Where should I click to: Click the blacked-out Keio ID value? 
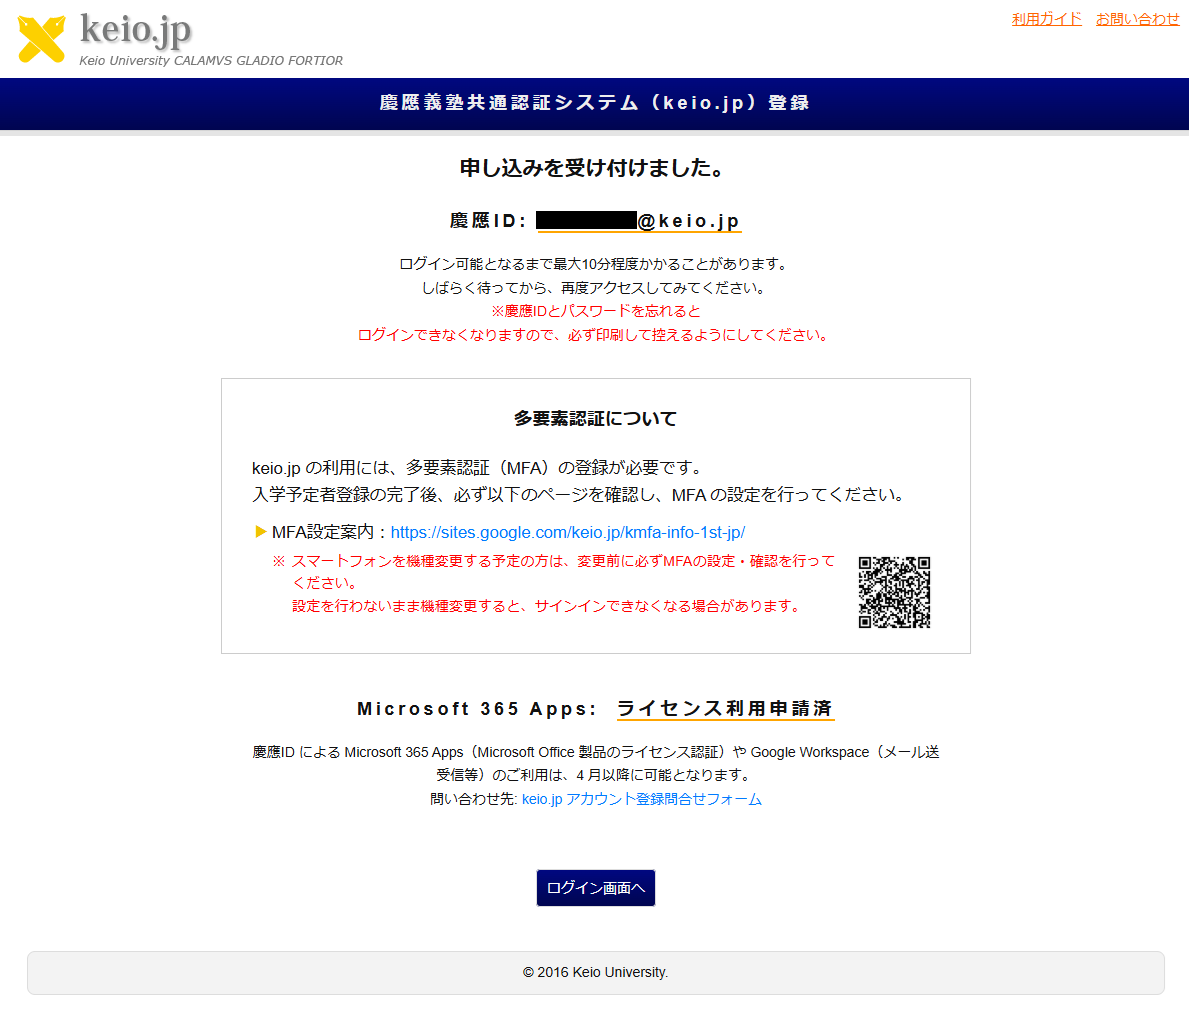click(x=586, y=221)
